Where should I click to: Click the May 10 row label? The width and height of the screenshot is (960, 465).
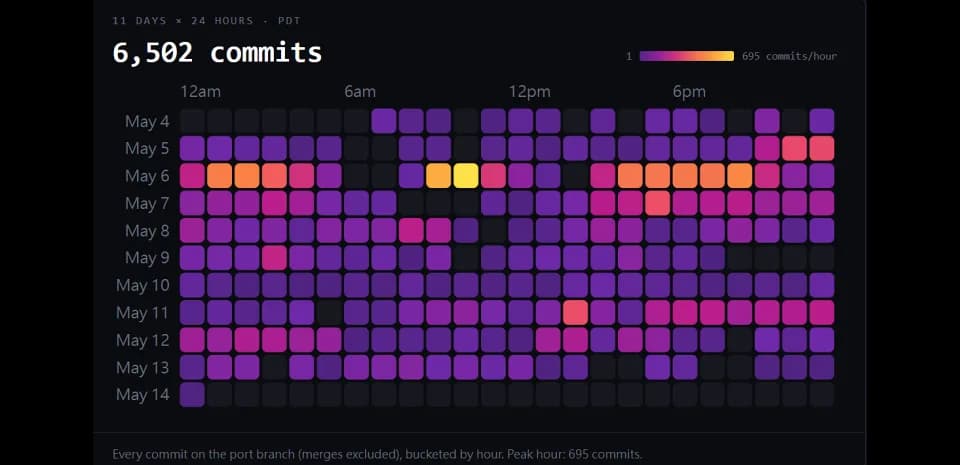tap(143, 285)
